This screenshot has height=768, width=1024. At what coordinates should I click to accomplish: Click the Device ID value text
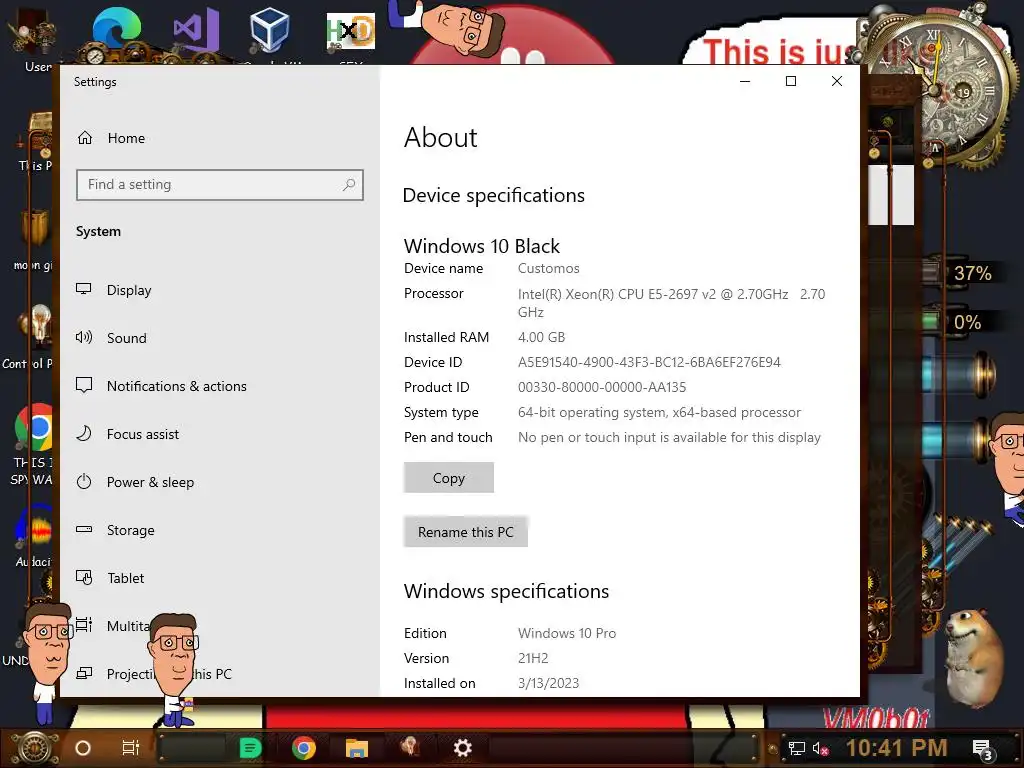[x=649, y=362]
